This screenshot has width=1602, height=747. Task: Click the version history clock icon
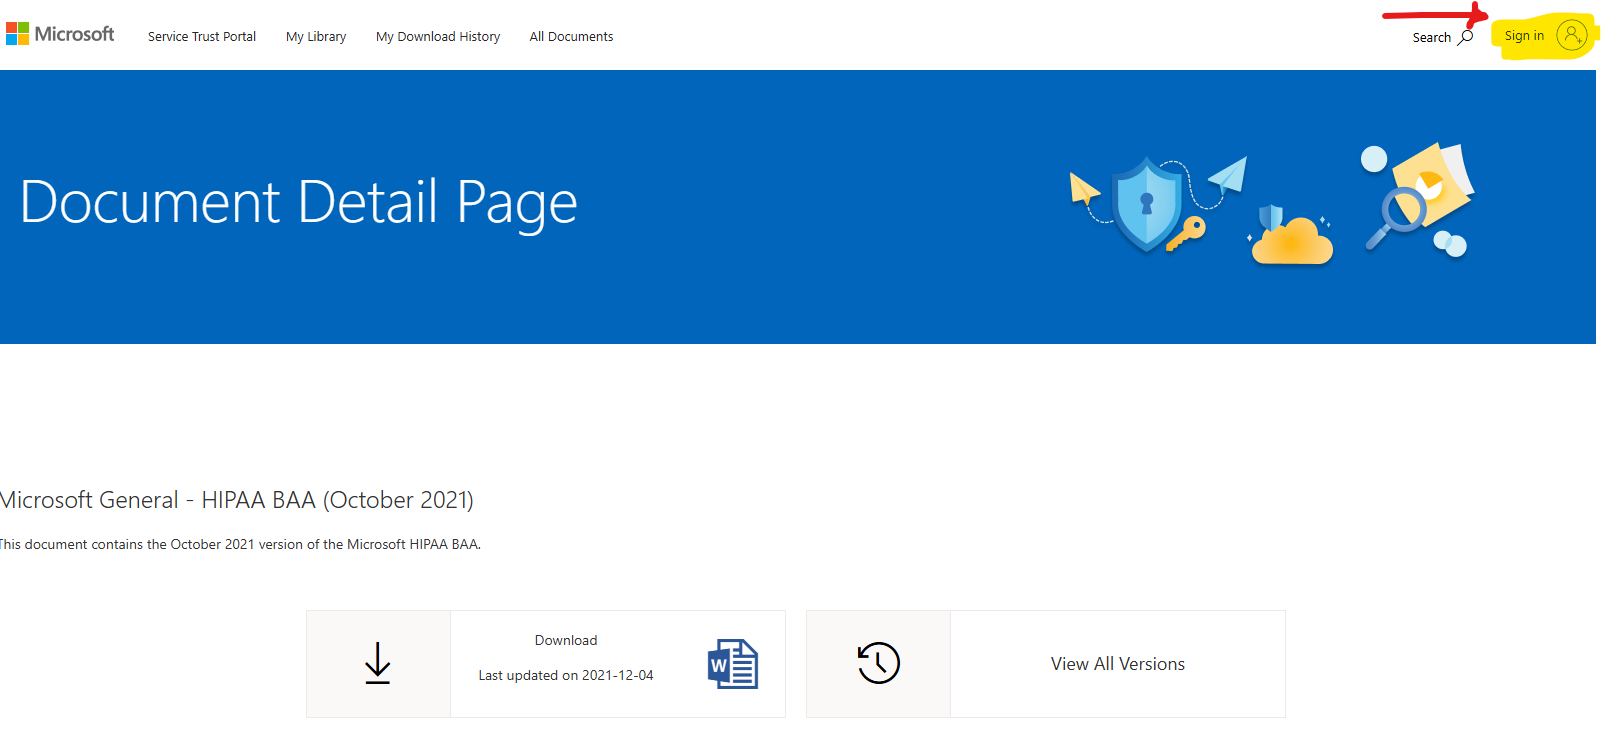(x=879, y=663)
